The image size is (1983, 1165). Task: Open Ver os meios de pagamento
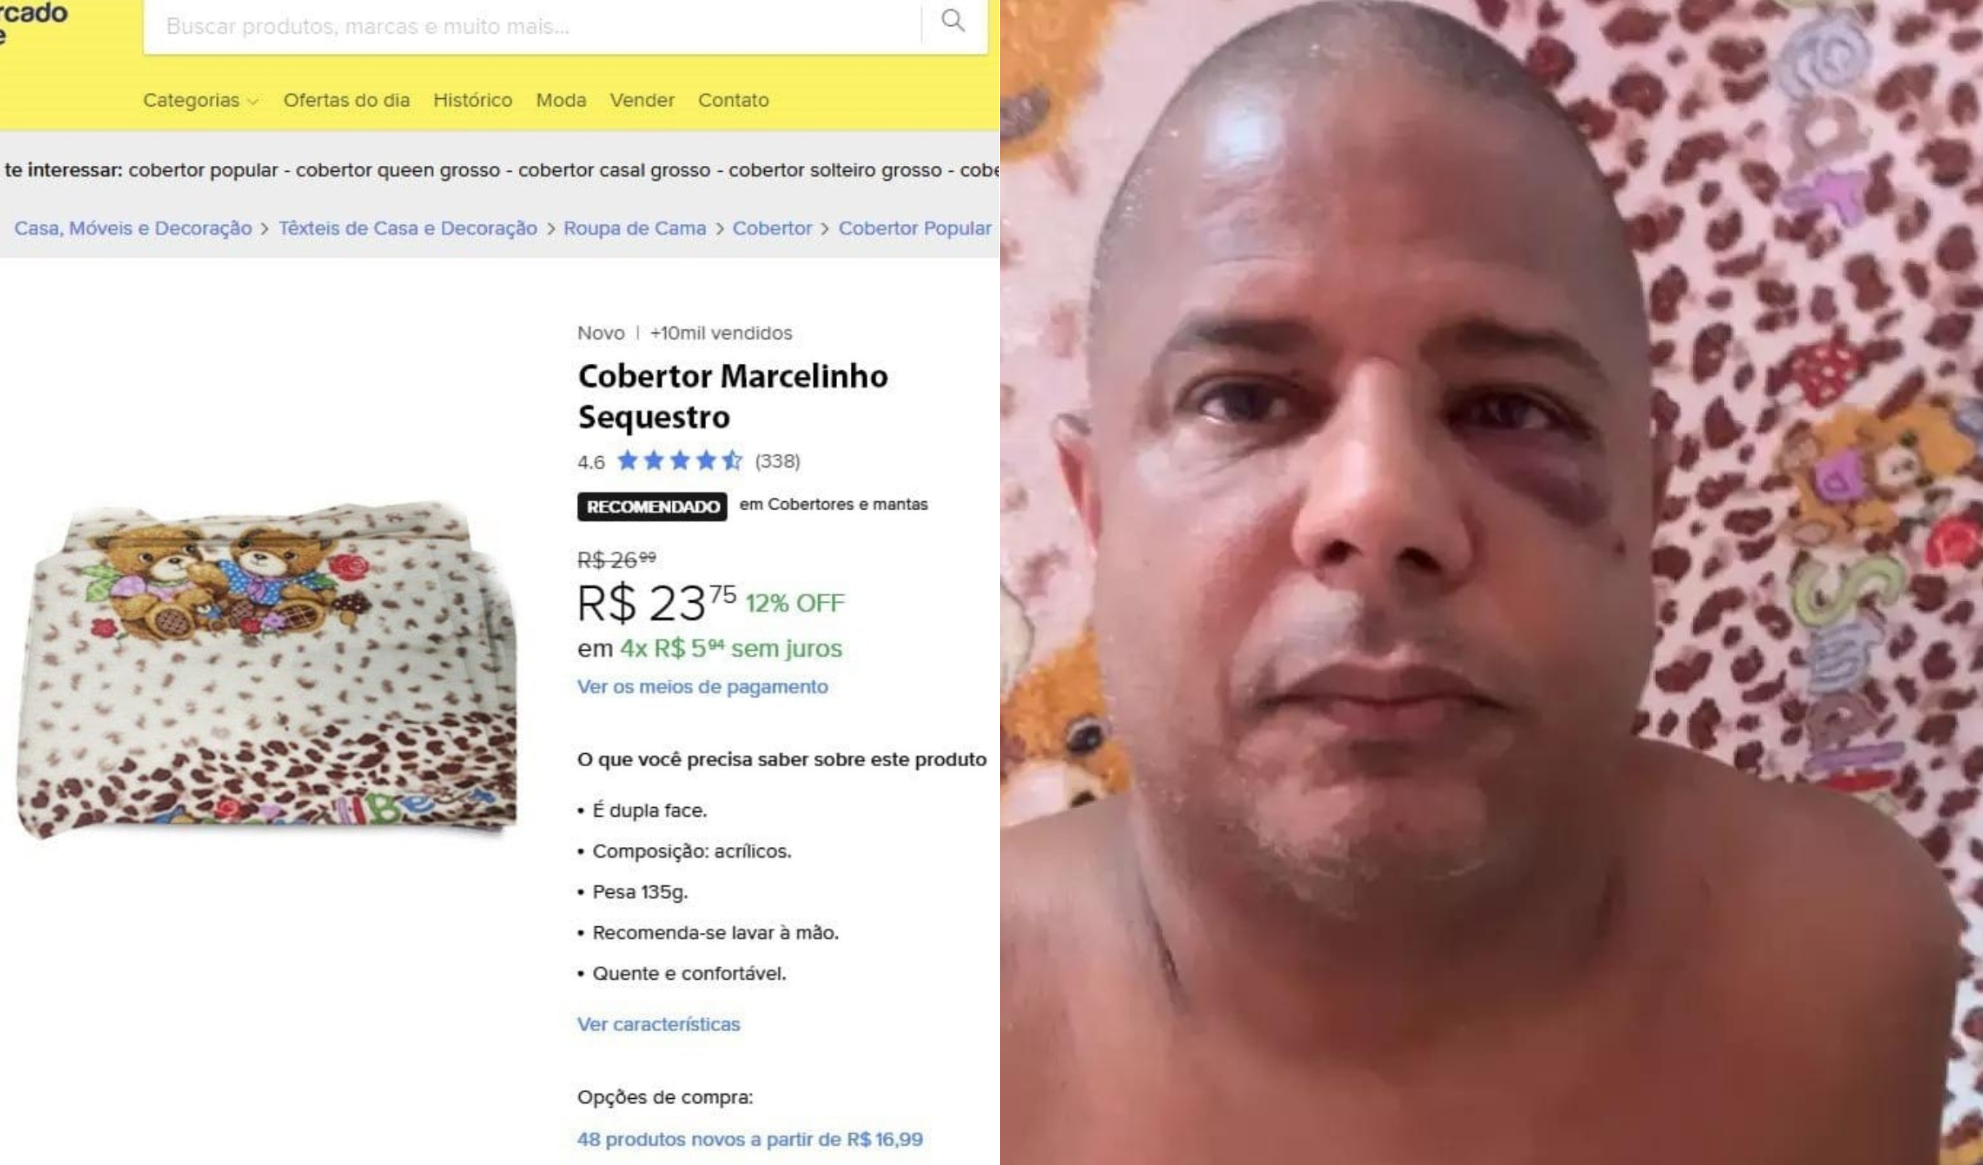pos(702,687)
